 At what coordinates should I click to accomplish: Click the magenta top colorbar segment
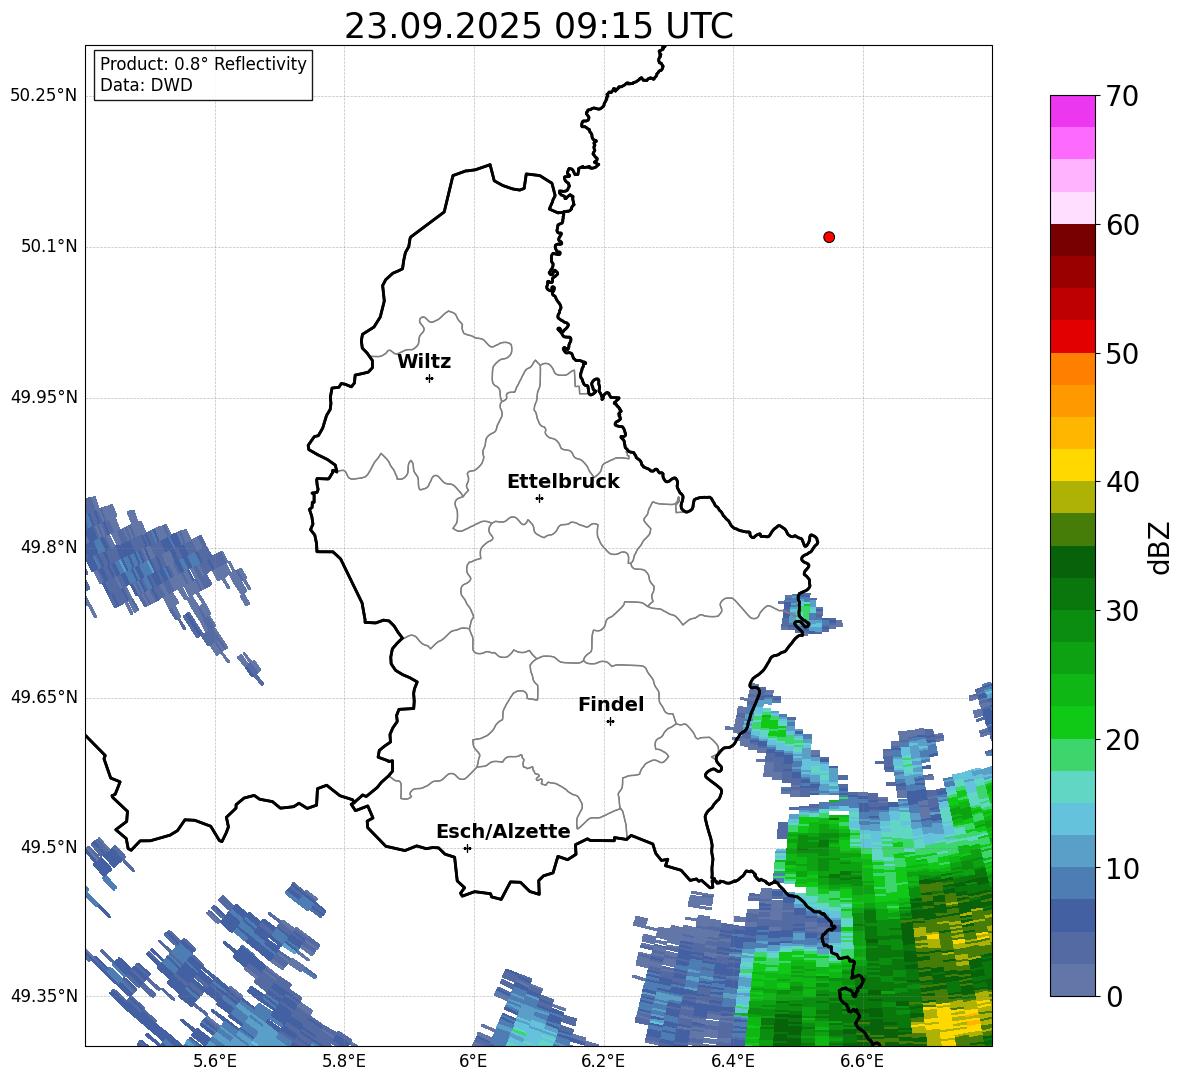tap(1072, 111)
